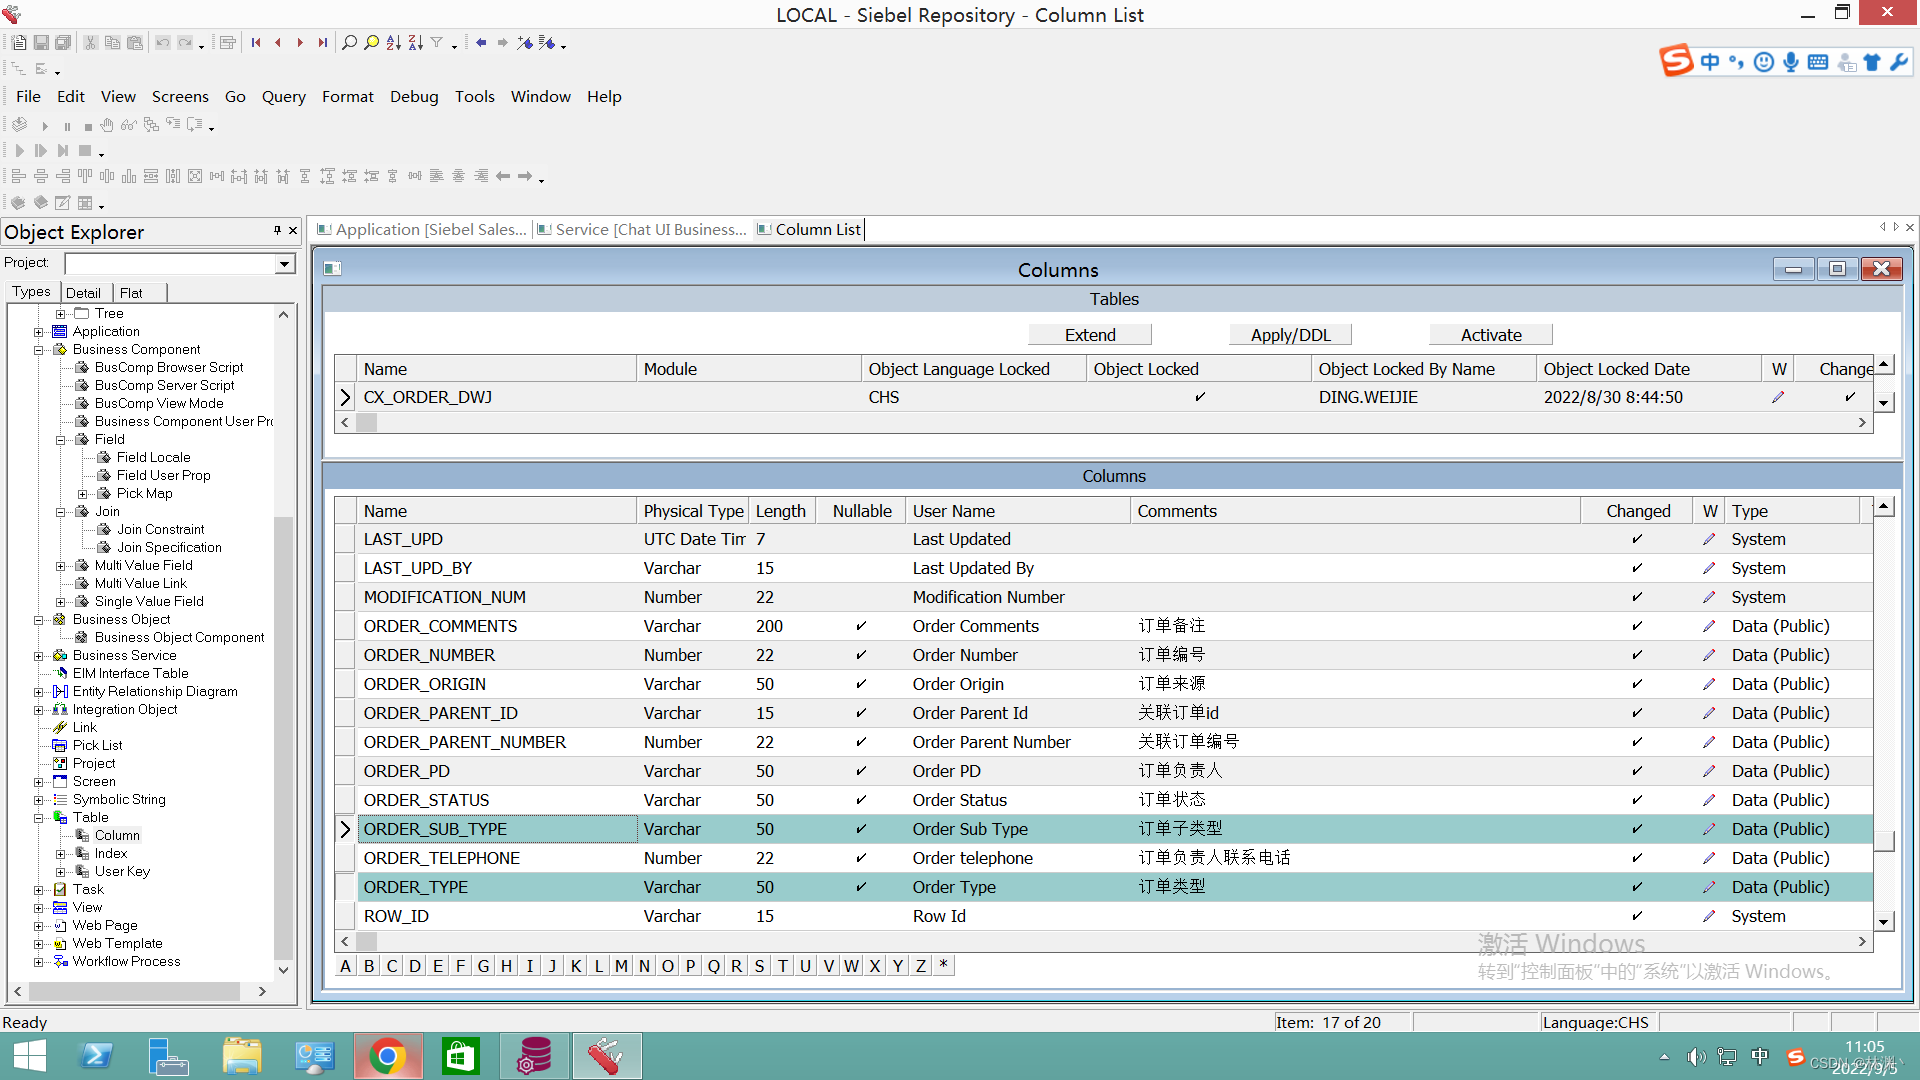Screen dimensions: 1920x1080
Task: Go to the previous record toolbar arrow
Action: (x=278, y=43)
